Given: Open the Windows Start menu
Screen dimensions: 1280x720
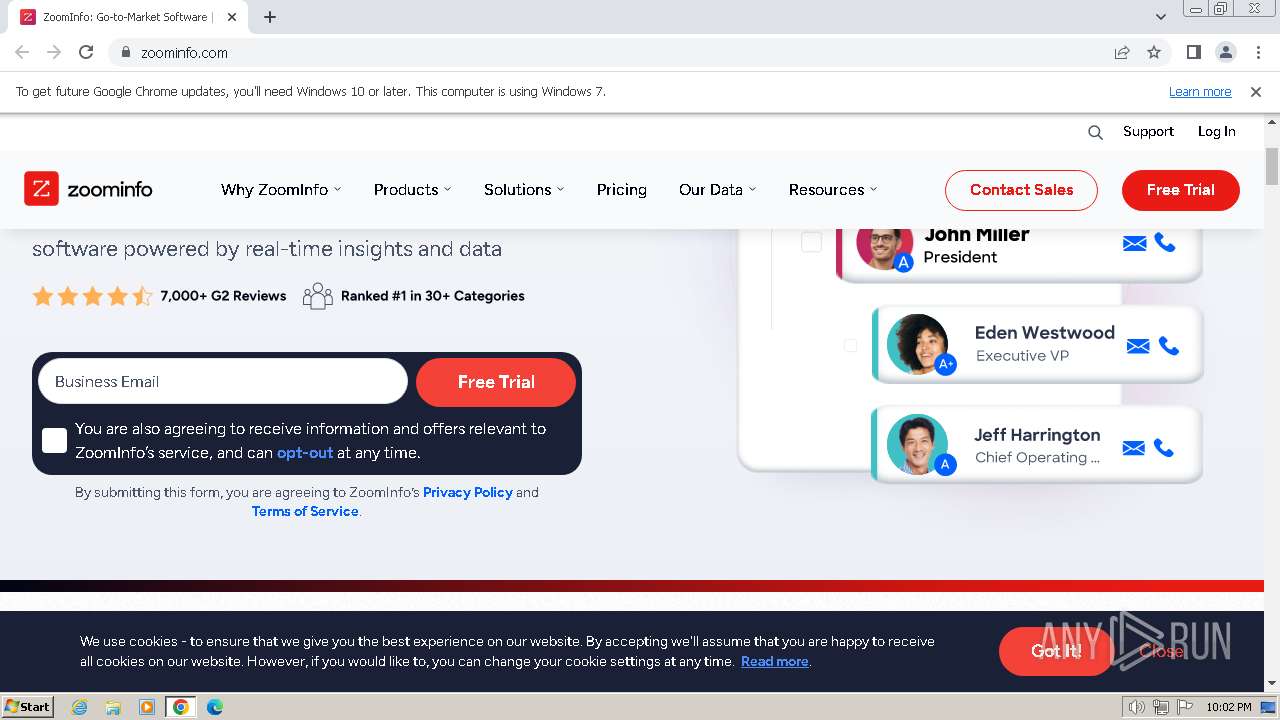Looking at the screenshot, I should pyautogui.click(x=27, y=707).
